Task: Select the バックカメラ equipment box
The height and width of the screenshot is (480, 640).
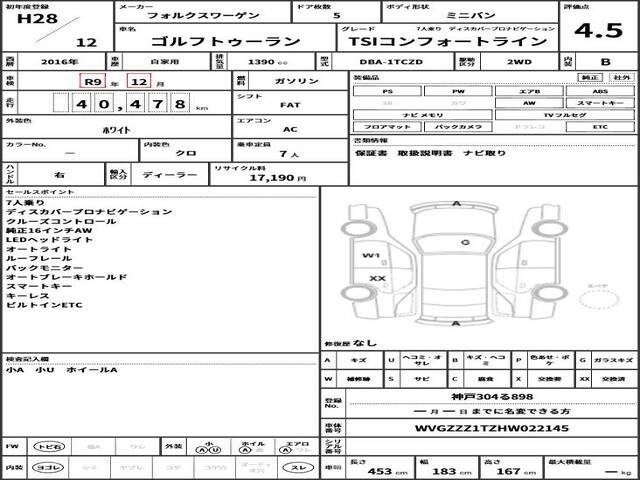Action: 458,127
